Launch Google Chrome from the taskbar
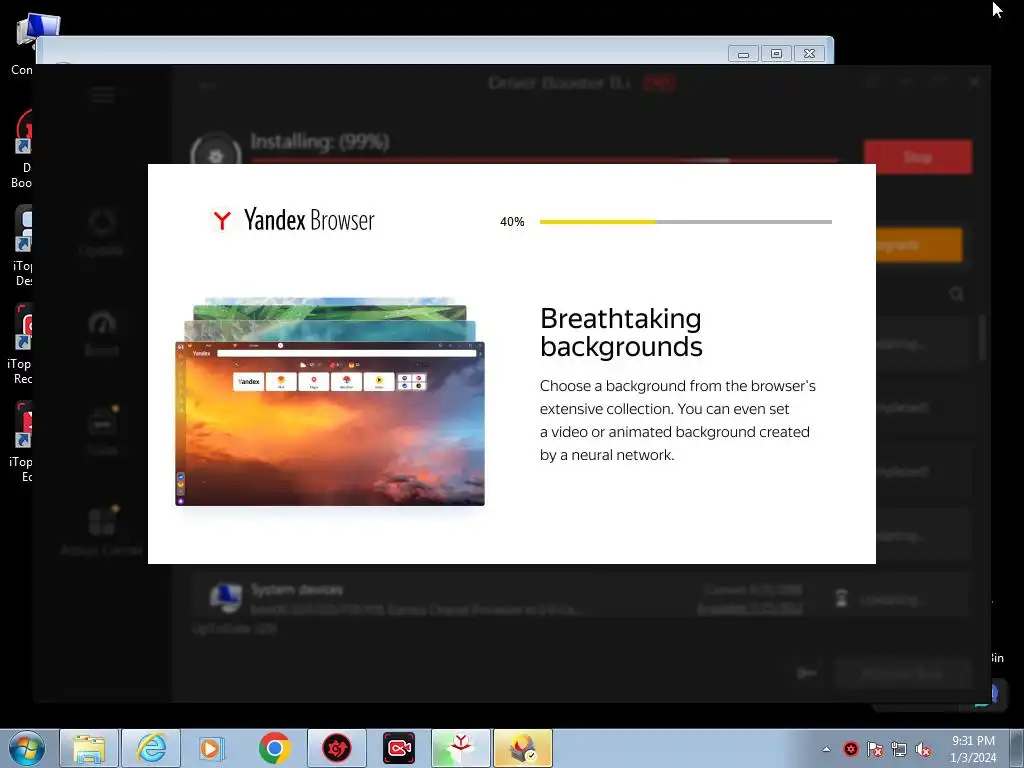 click(x=274, y=748)
